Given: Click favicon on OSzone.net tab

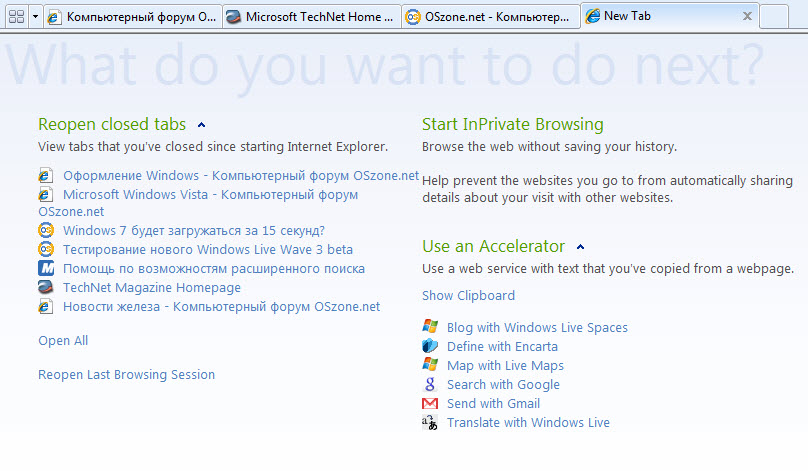Looking at the screenshot, I should [x=413, y=17].
